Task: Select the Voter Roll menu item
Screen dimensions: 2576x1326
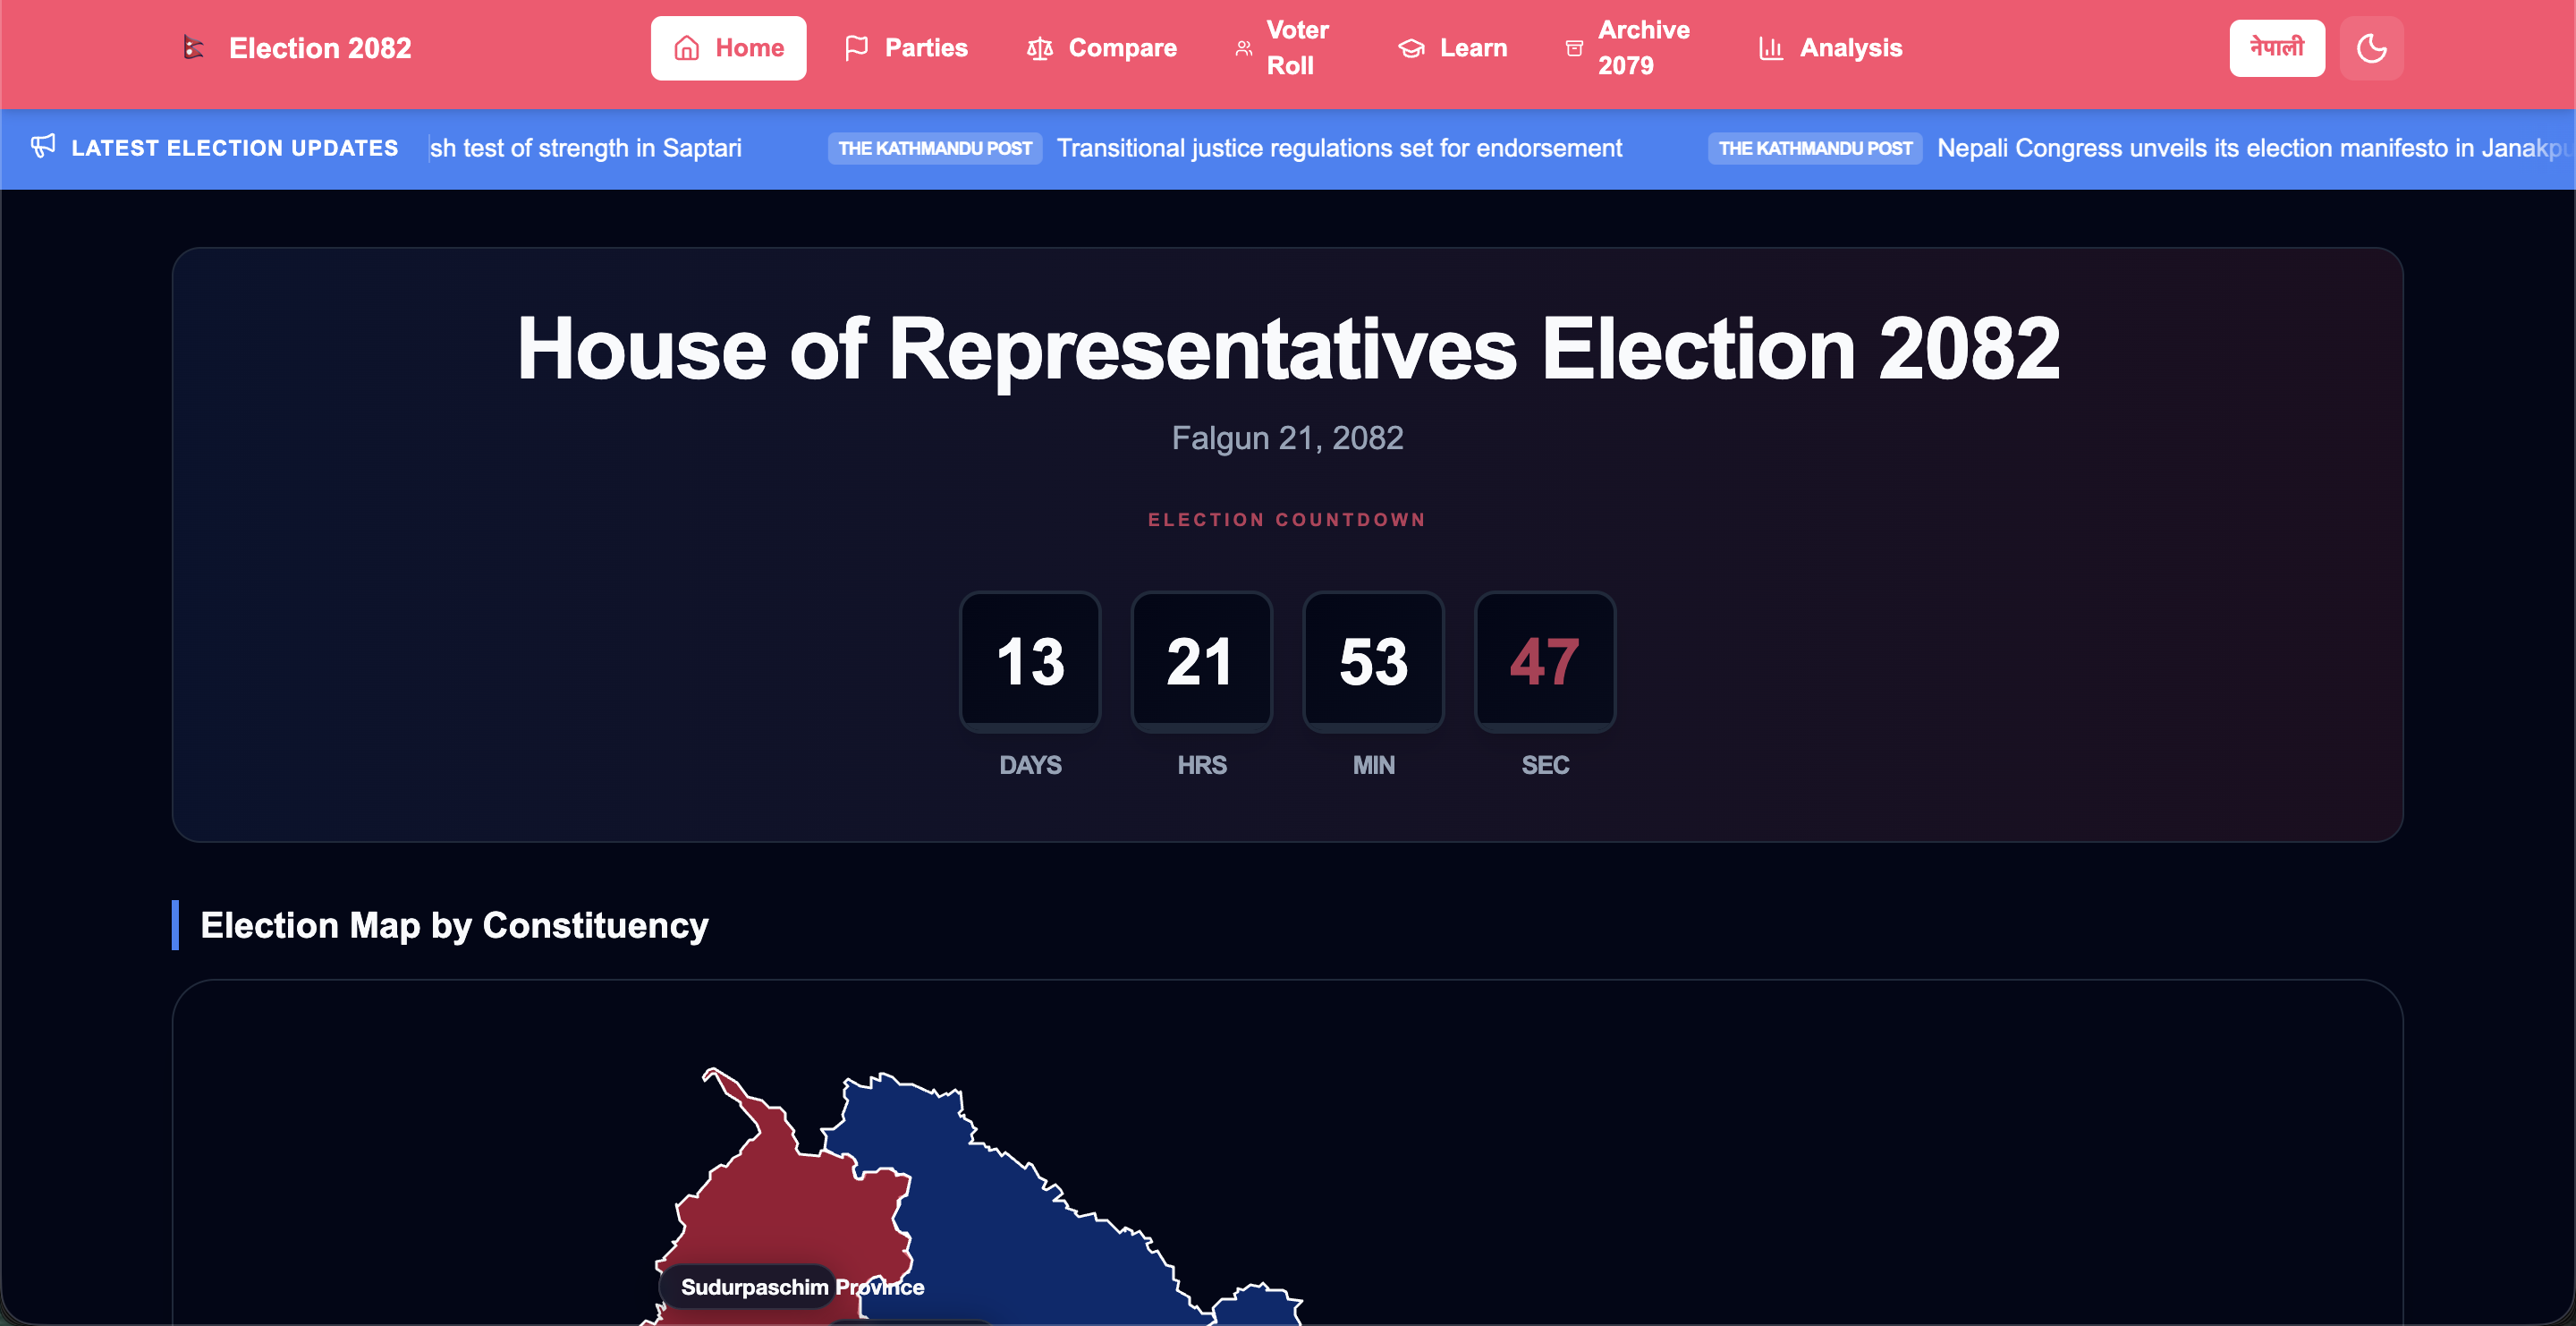Action: point(1296,47)
